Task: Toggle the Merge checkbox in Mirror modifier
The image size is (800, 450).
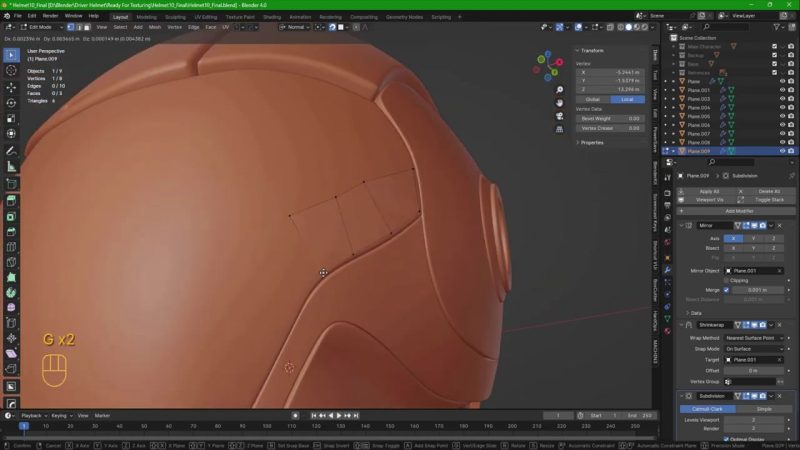Action: (x=727, y=290)
